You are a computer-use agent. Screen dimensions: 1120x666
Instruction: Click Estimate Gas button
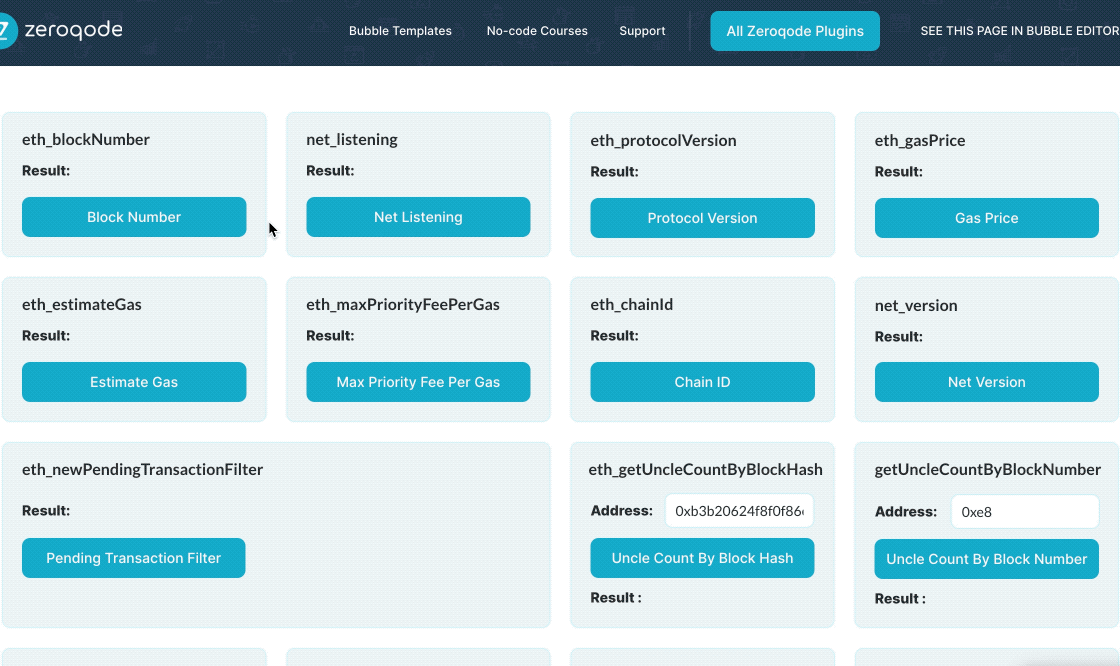(x=134, y=382)
